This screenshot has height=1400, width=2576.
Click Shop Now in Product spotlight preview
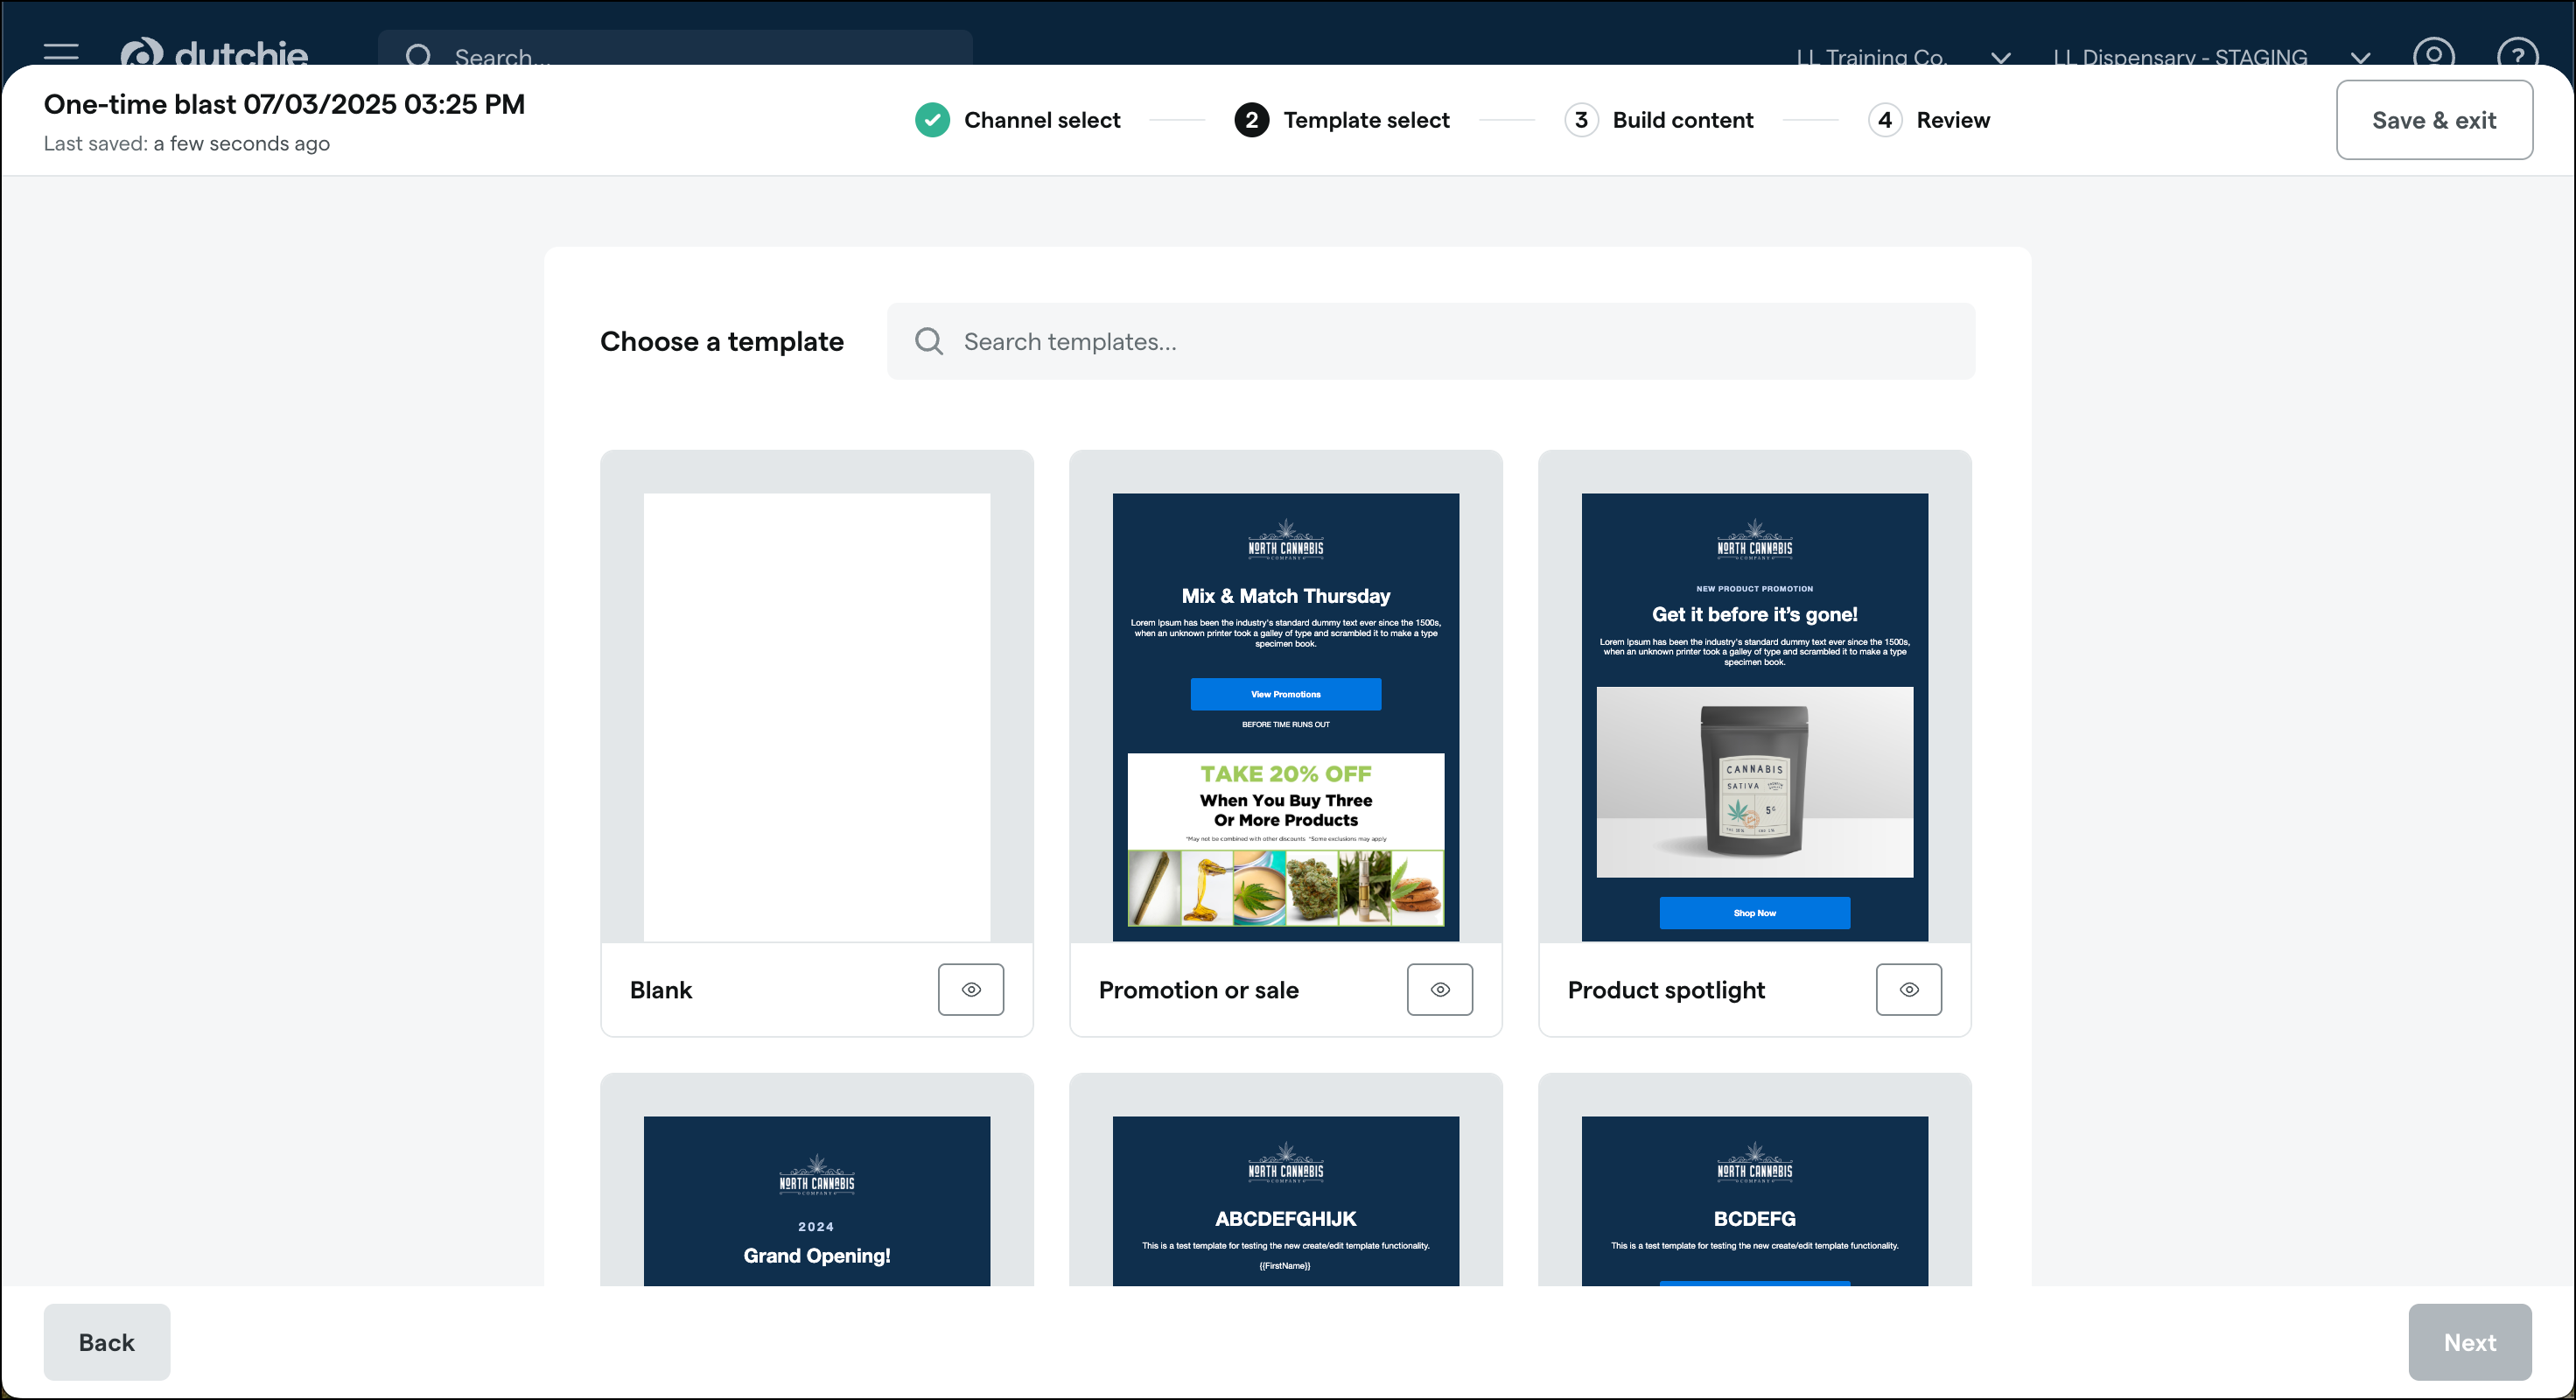coord(1755,913)
